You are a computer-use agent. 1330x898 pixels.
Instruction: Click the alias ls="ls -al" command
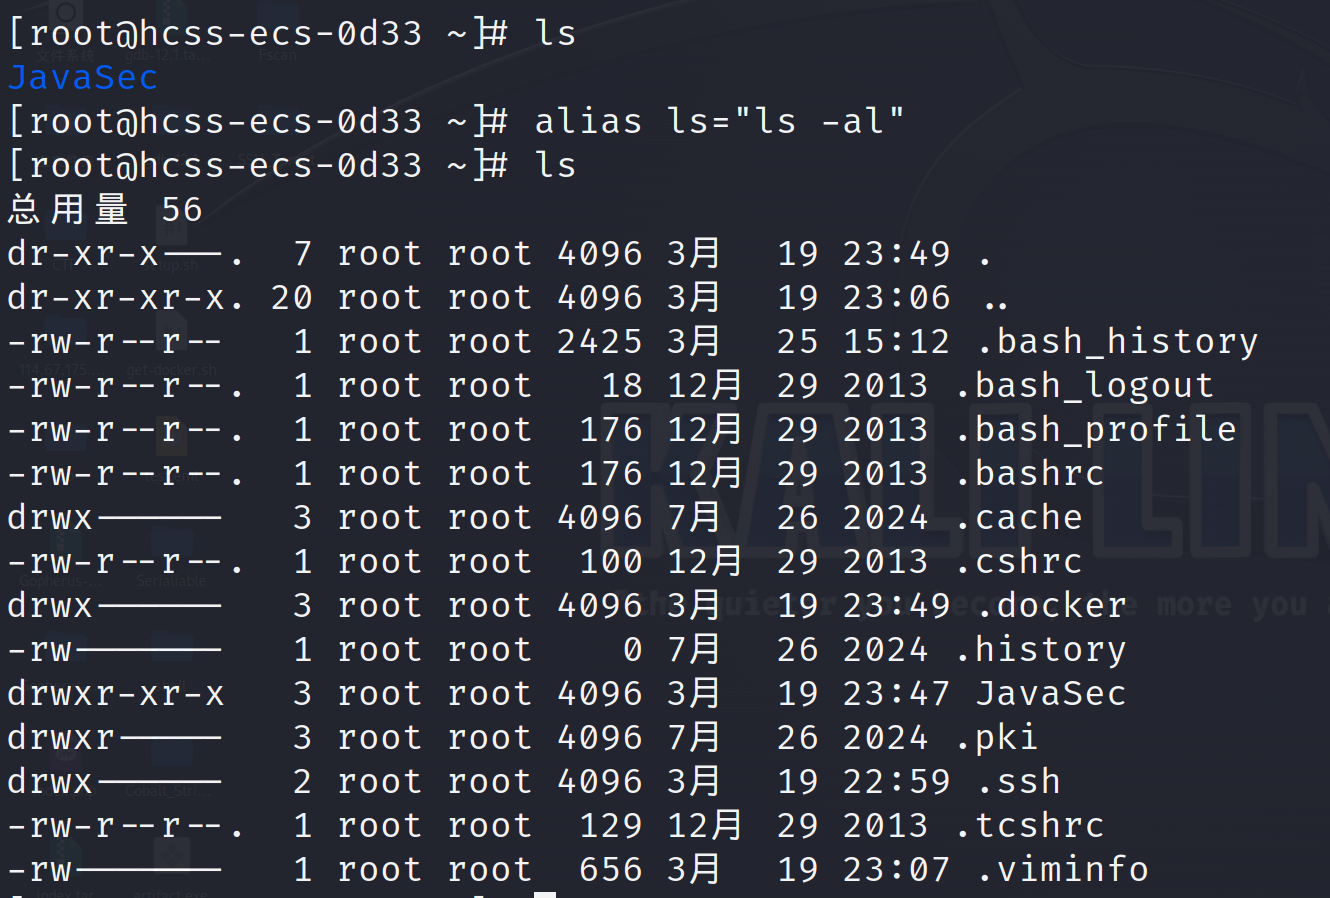(719, 121)
